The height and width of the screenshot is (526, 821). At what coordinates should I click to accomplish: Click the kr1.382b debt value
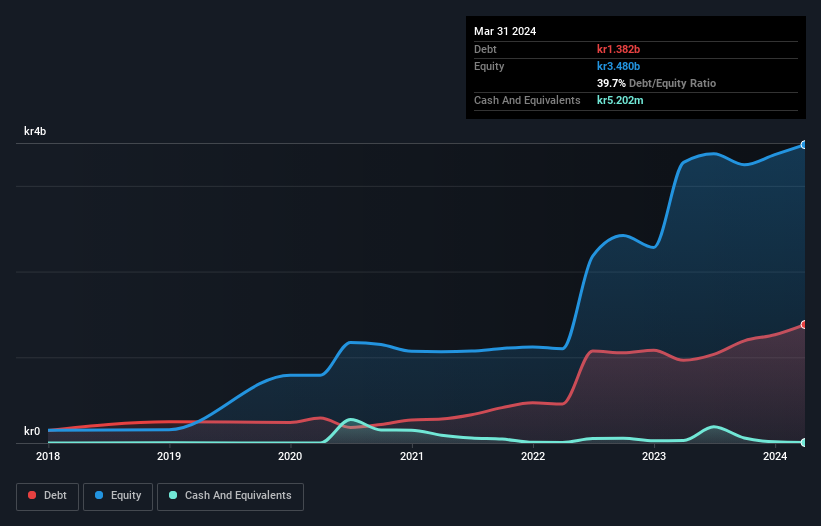618,49
